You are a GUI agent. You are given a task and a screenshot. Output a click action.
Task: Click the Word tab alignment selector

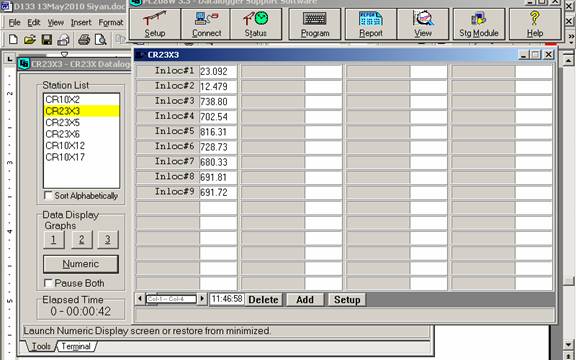(10, 59)
